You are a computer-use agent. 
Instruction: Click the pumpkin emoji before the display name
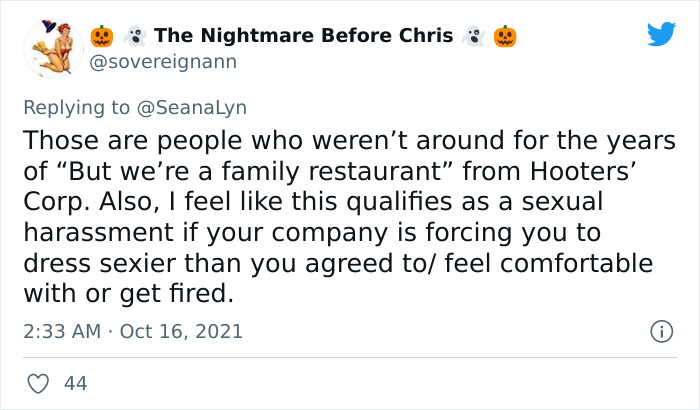[x=102, y=36]
